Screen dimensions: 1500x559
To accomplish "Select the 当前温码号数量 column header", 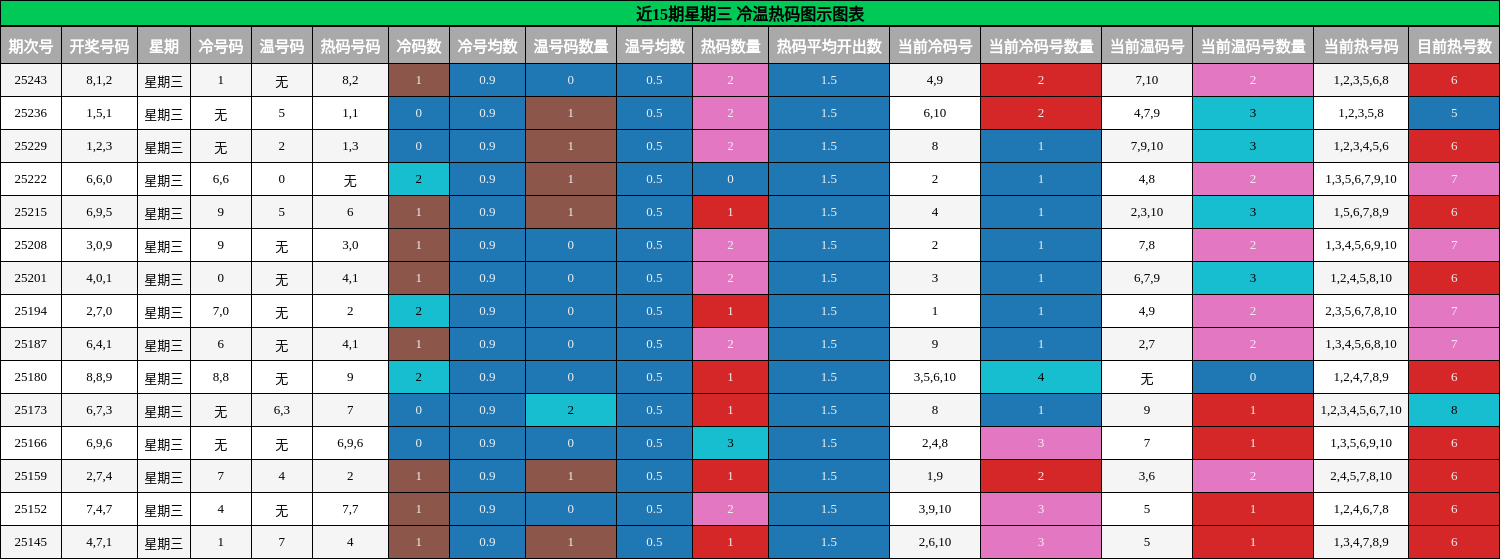I will coord(1253,45).
